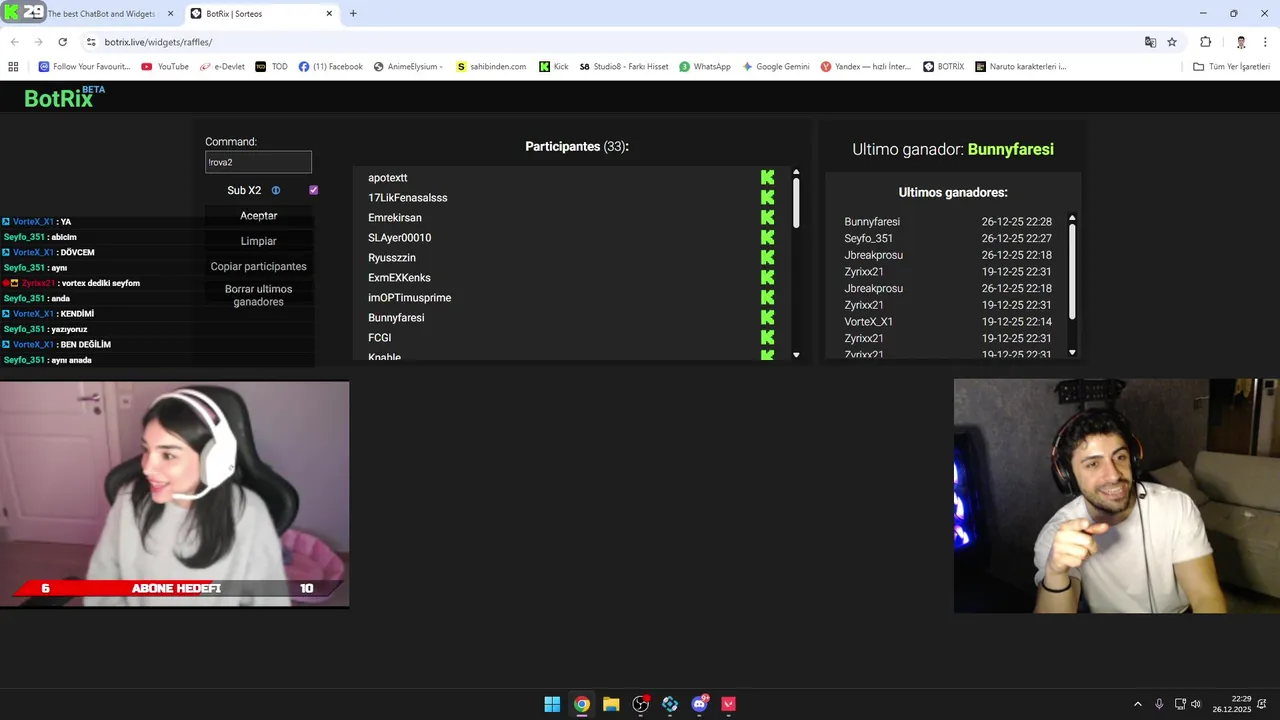The image size is (1280, 720).
Task: Open OBS Studio from taskbar
Action: click(x=641, y=704)
